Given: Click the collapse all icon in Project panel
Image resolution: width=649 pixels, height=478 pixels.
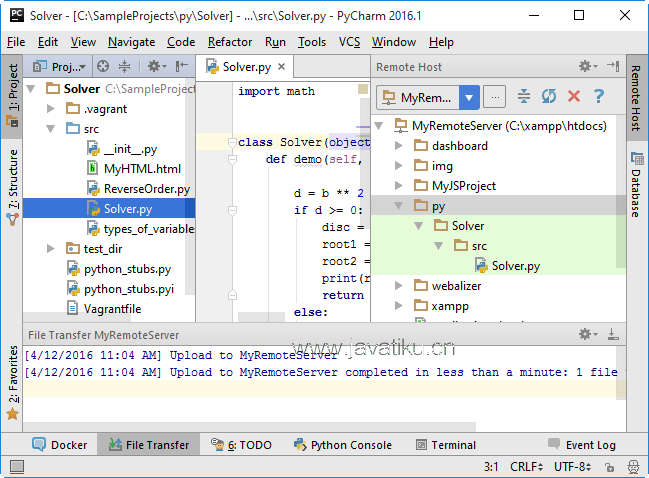Looking at the screenshot, I should (x=124, y=66).
